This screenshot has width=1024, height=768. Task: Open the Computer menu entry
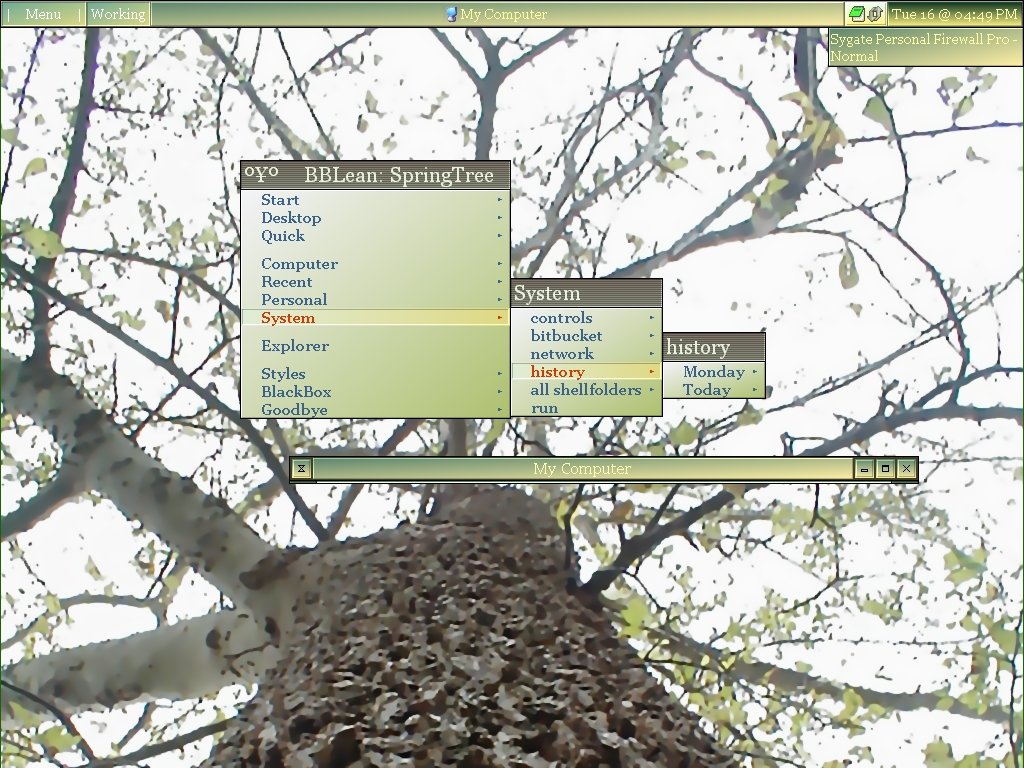376,264
